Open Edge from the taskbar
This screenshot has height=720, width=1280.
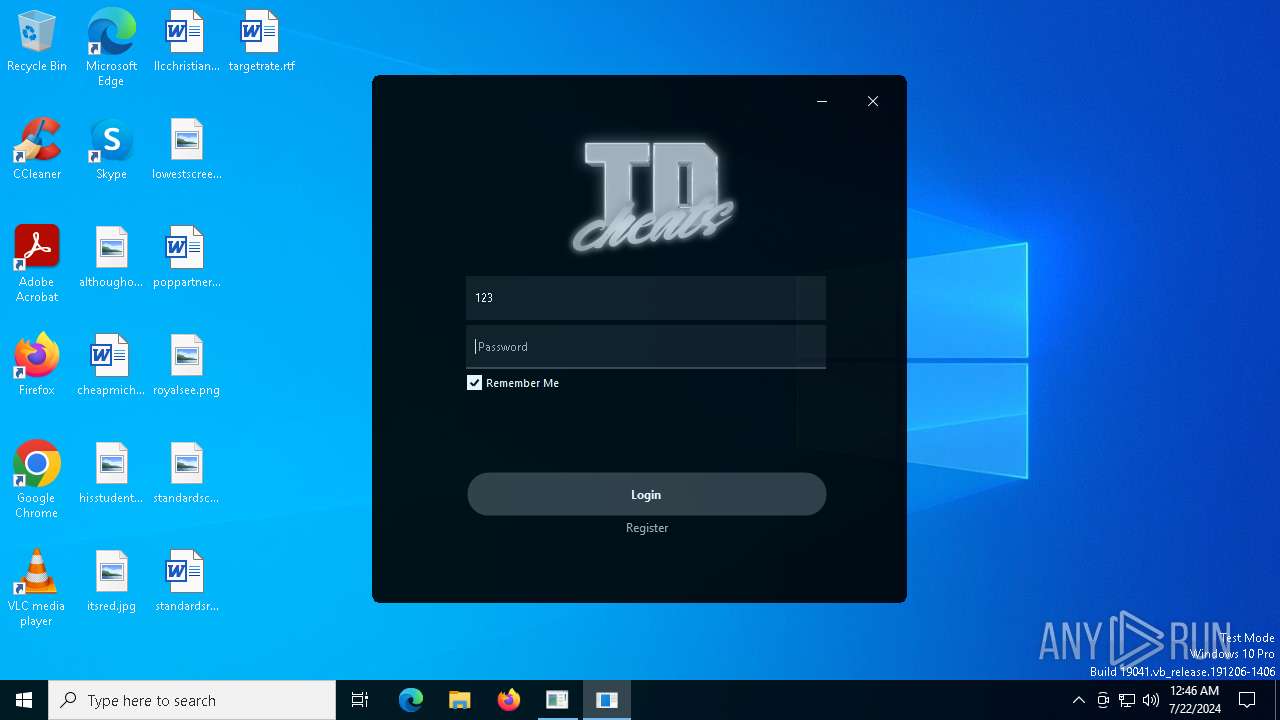coord(411,700)
